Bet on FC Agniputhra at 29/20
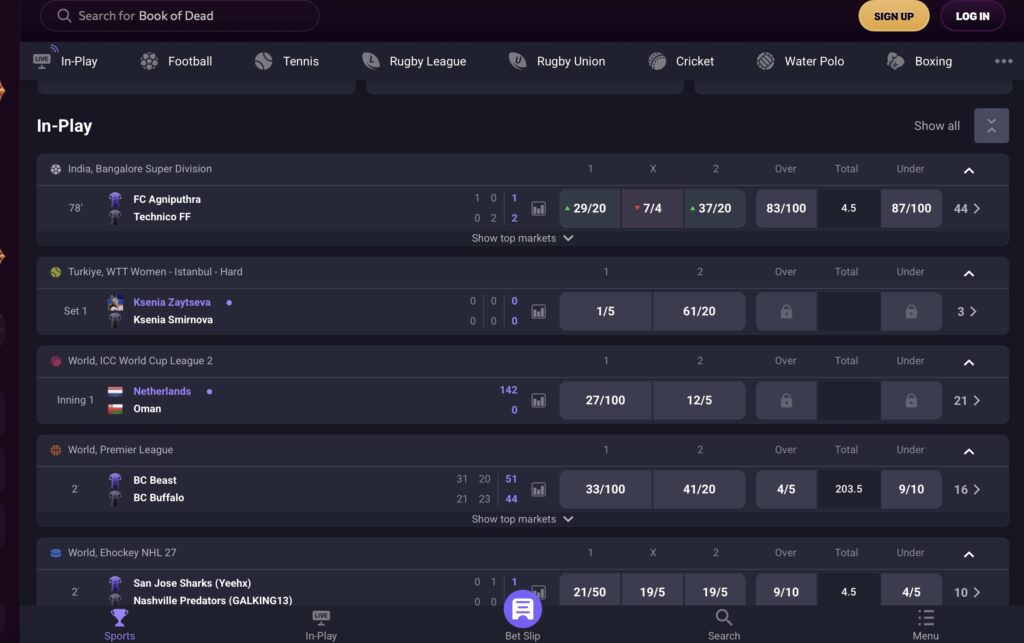The width and height of the screenshot is (1024, 643). point(590,208)
